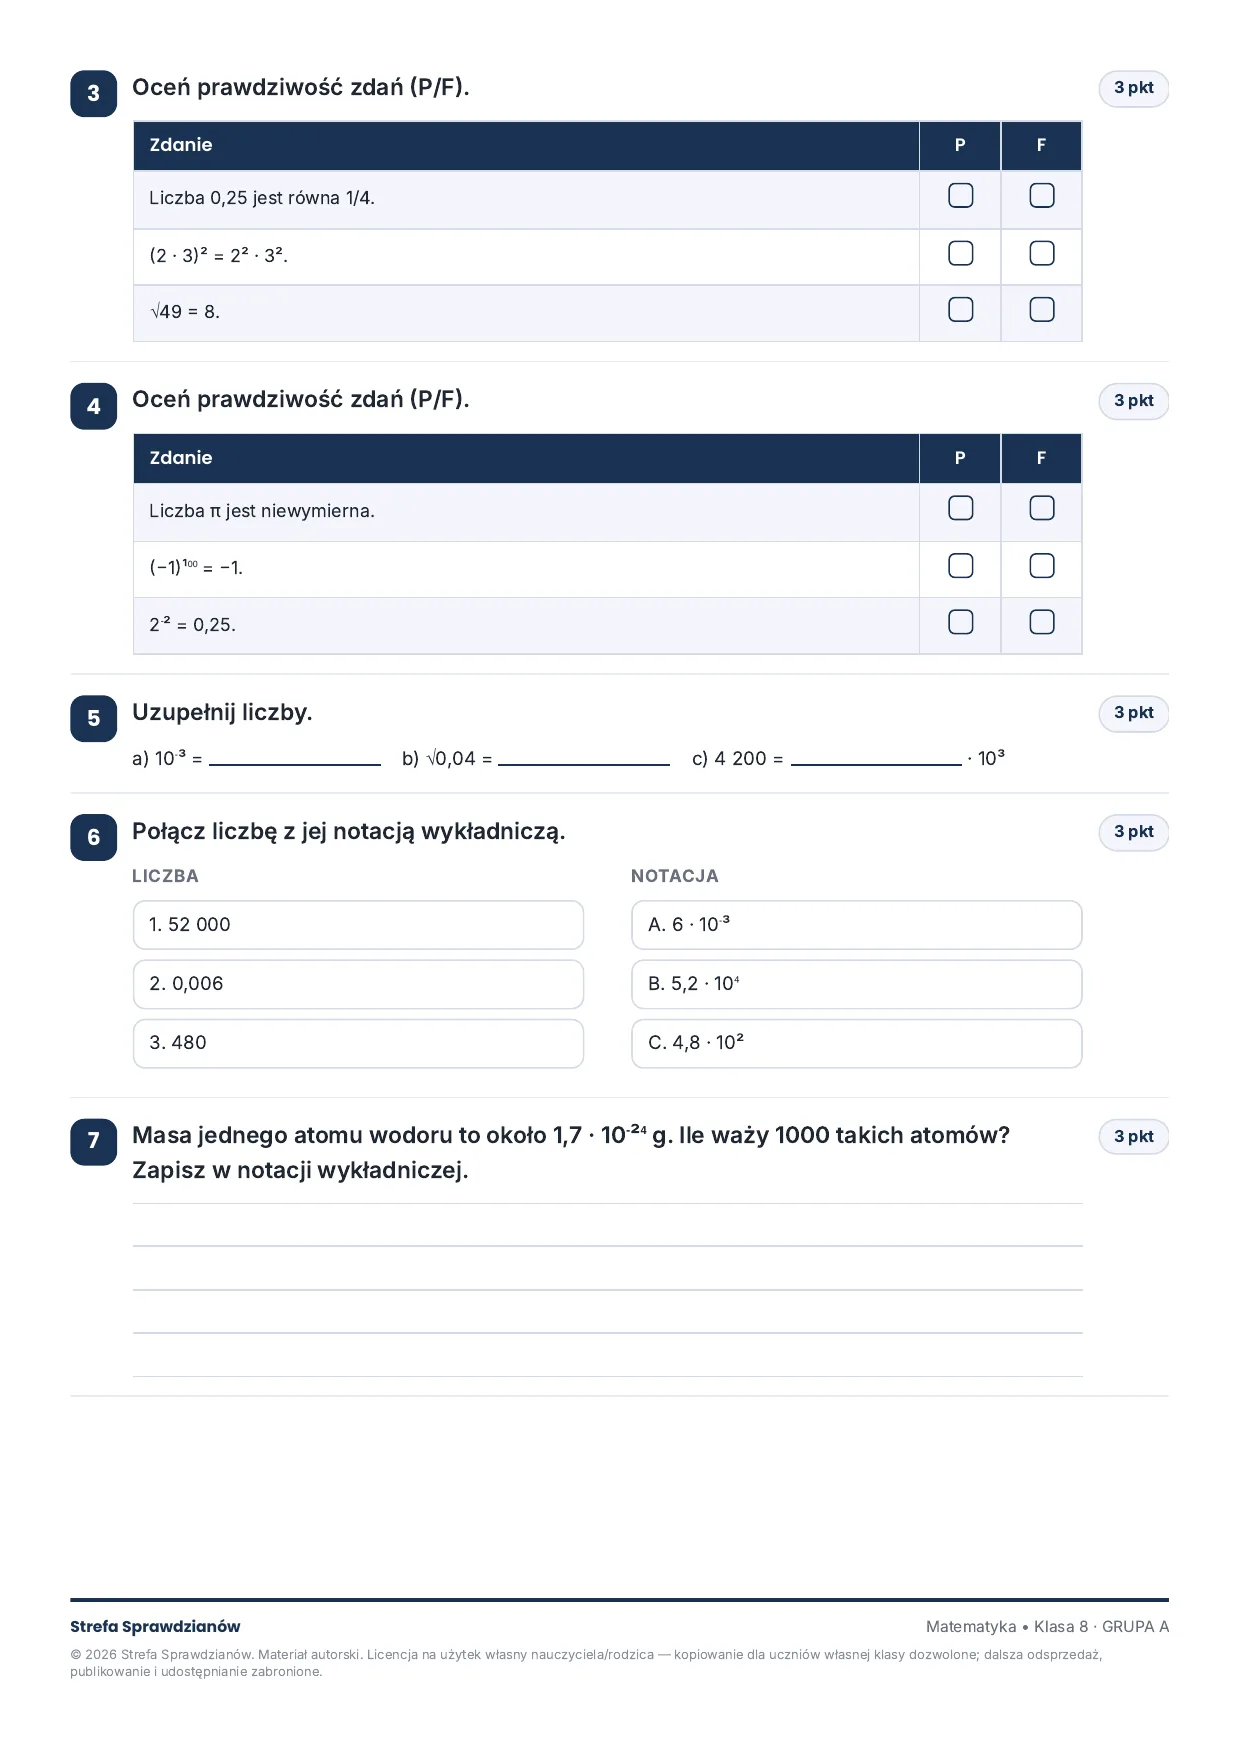Mark P for 'Liczba π jest niewymierna'
Image resolution: width=1240 pixels, height=1754 pixels.
960,509
